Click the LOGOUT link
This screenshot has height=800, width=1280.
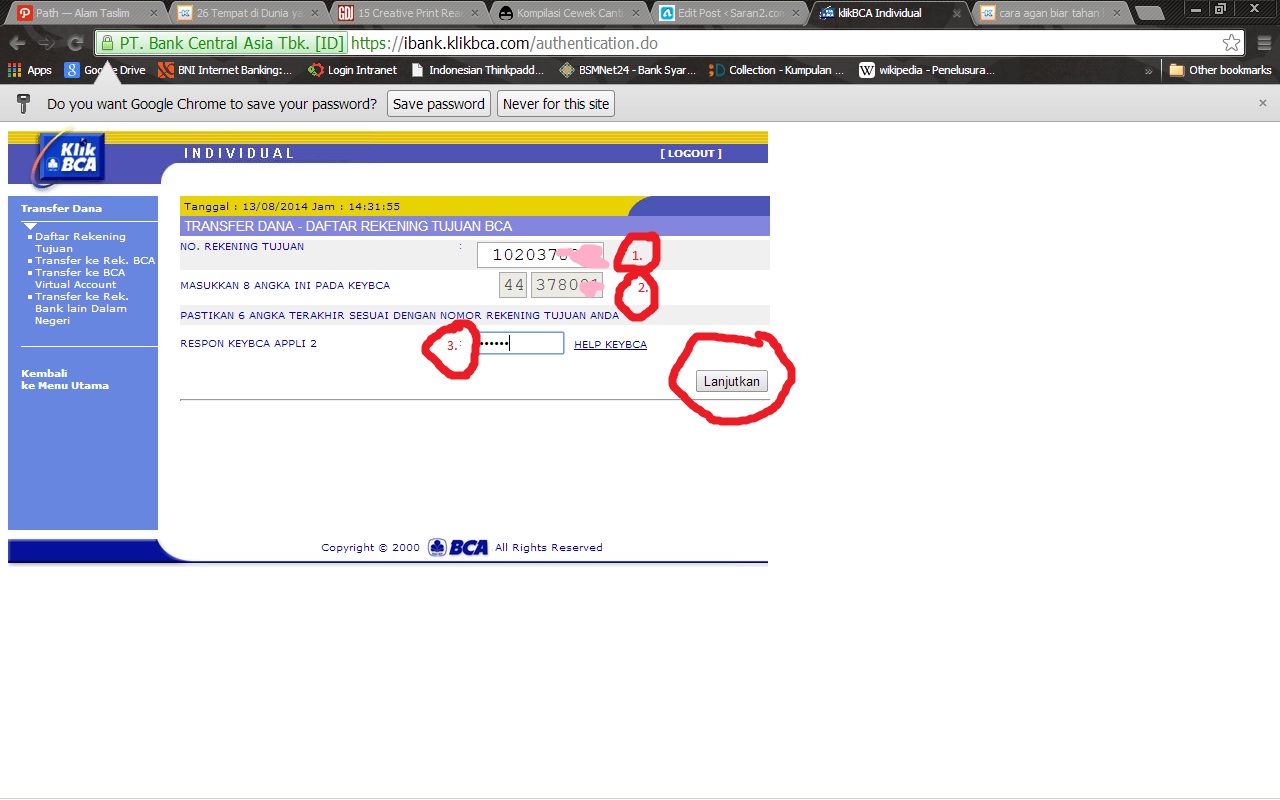tap(691, 153)
